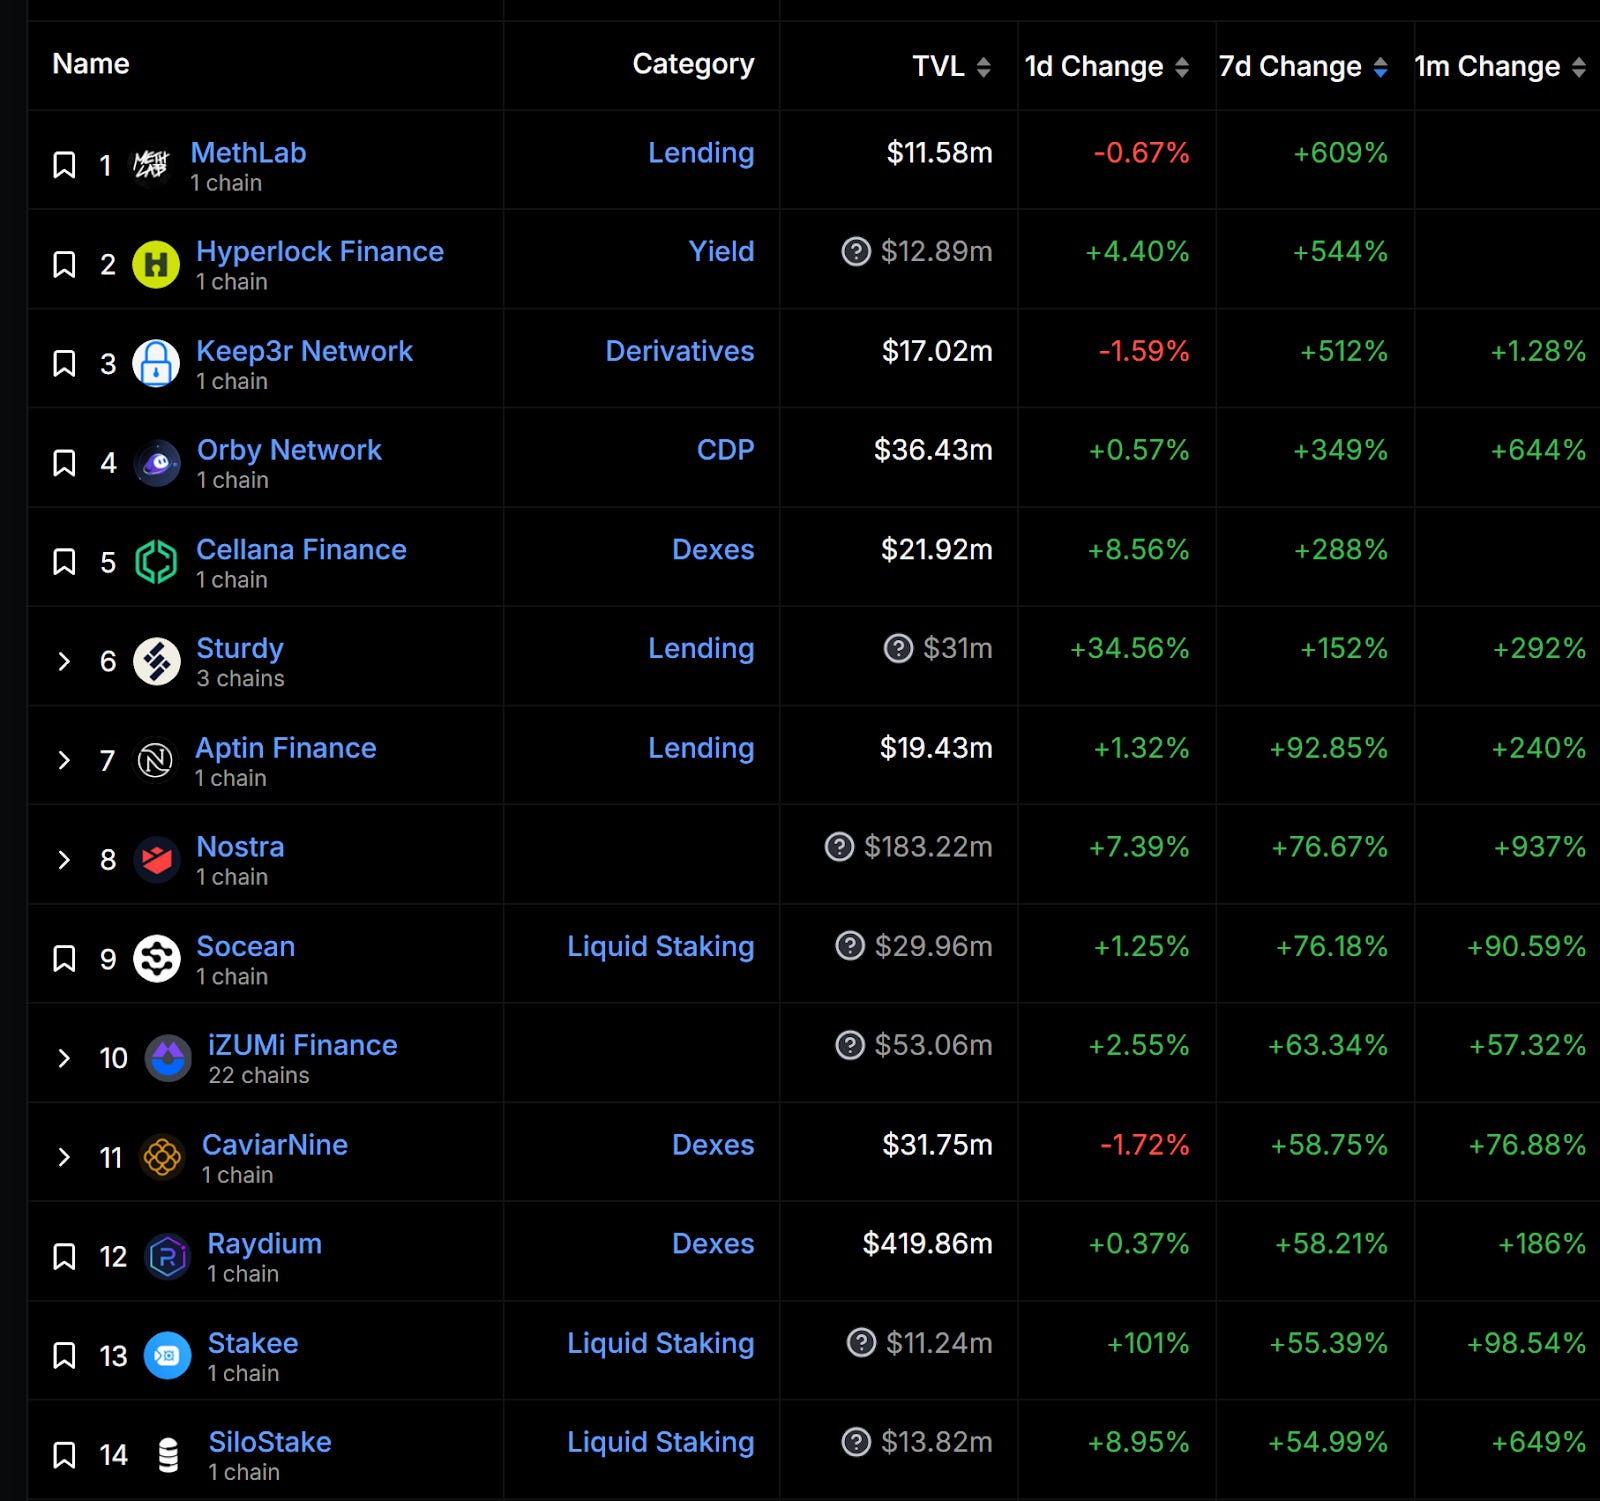The image size is (1600, 1501).
Task: Bookmark the Socean row
Action: pyautogui.click(x=64, y=959)
